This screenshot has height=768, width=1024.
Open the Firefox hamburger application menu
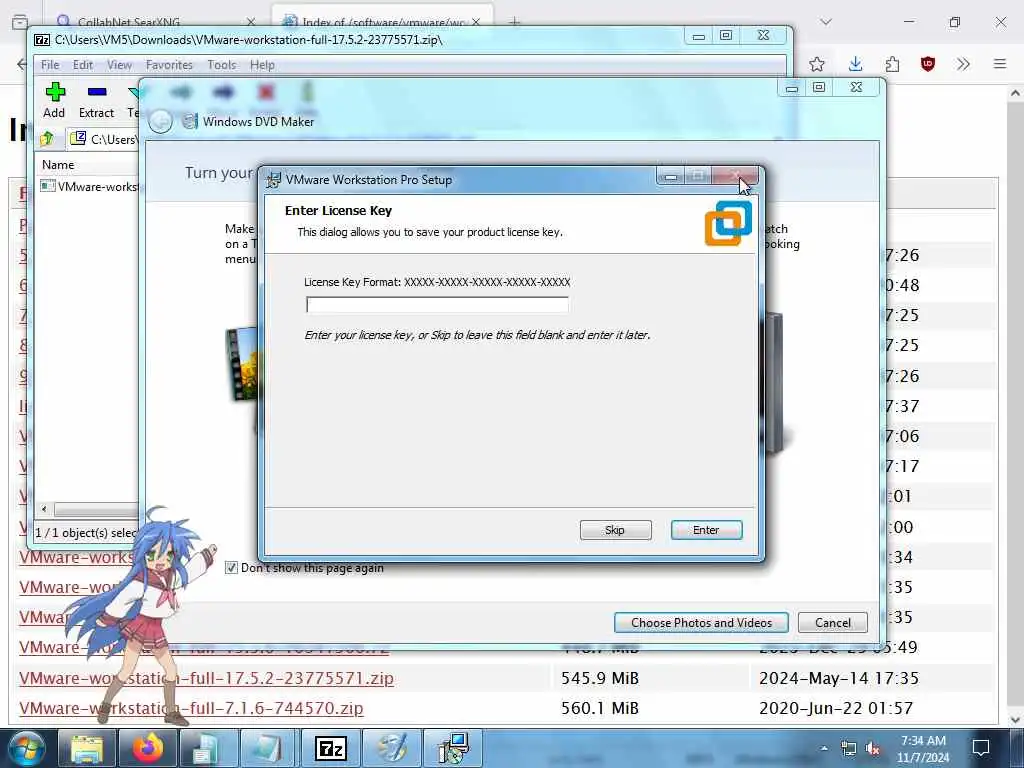point(1000,64)
